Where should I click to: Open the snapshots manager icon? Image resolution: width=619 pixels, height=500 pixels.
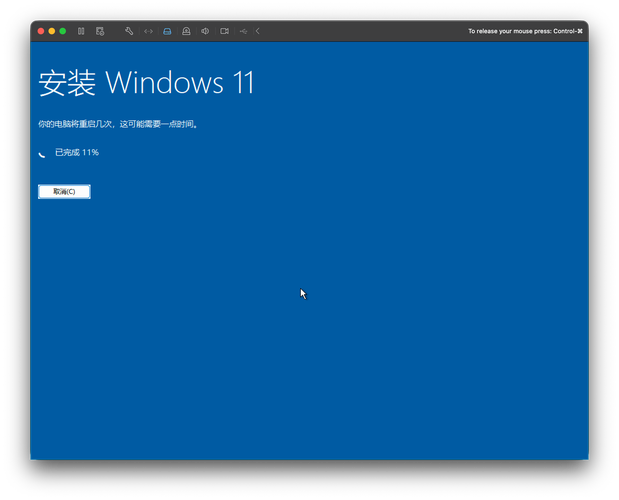click(100, 31)
